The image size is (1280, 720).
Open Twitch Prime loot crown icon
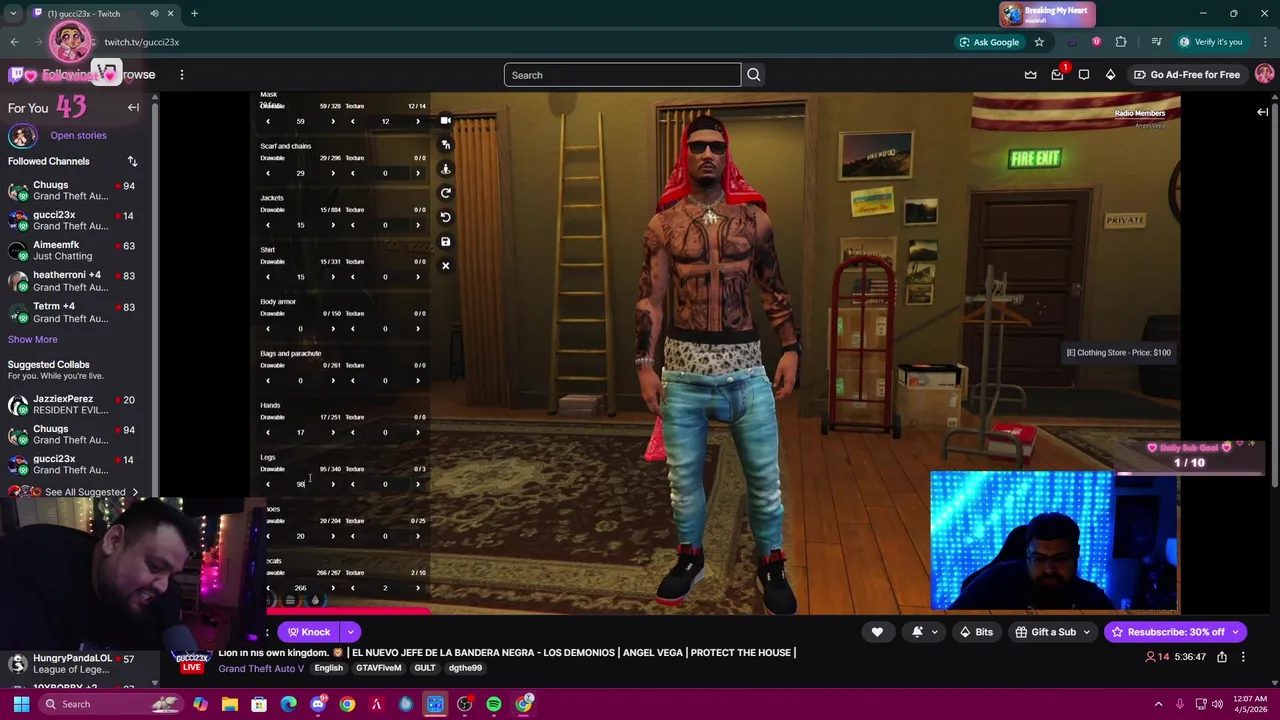click(x=1031, y=75)
